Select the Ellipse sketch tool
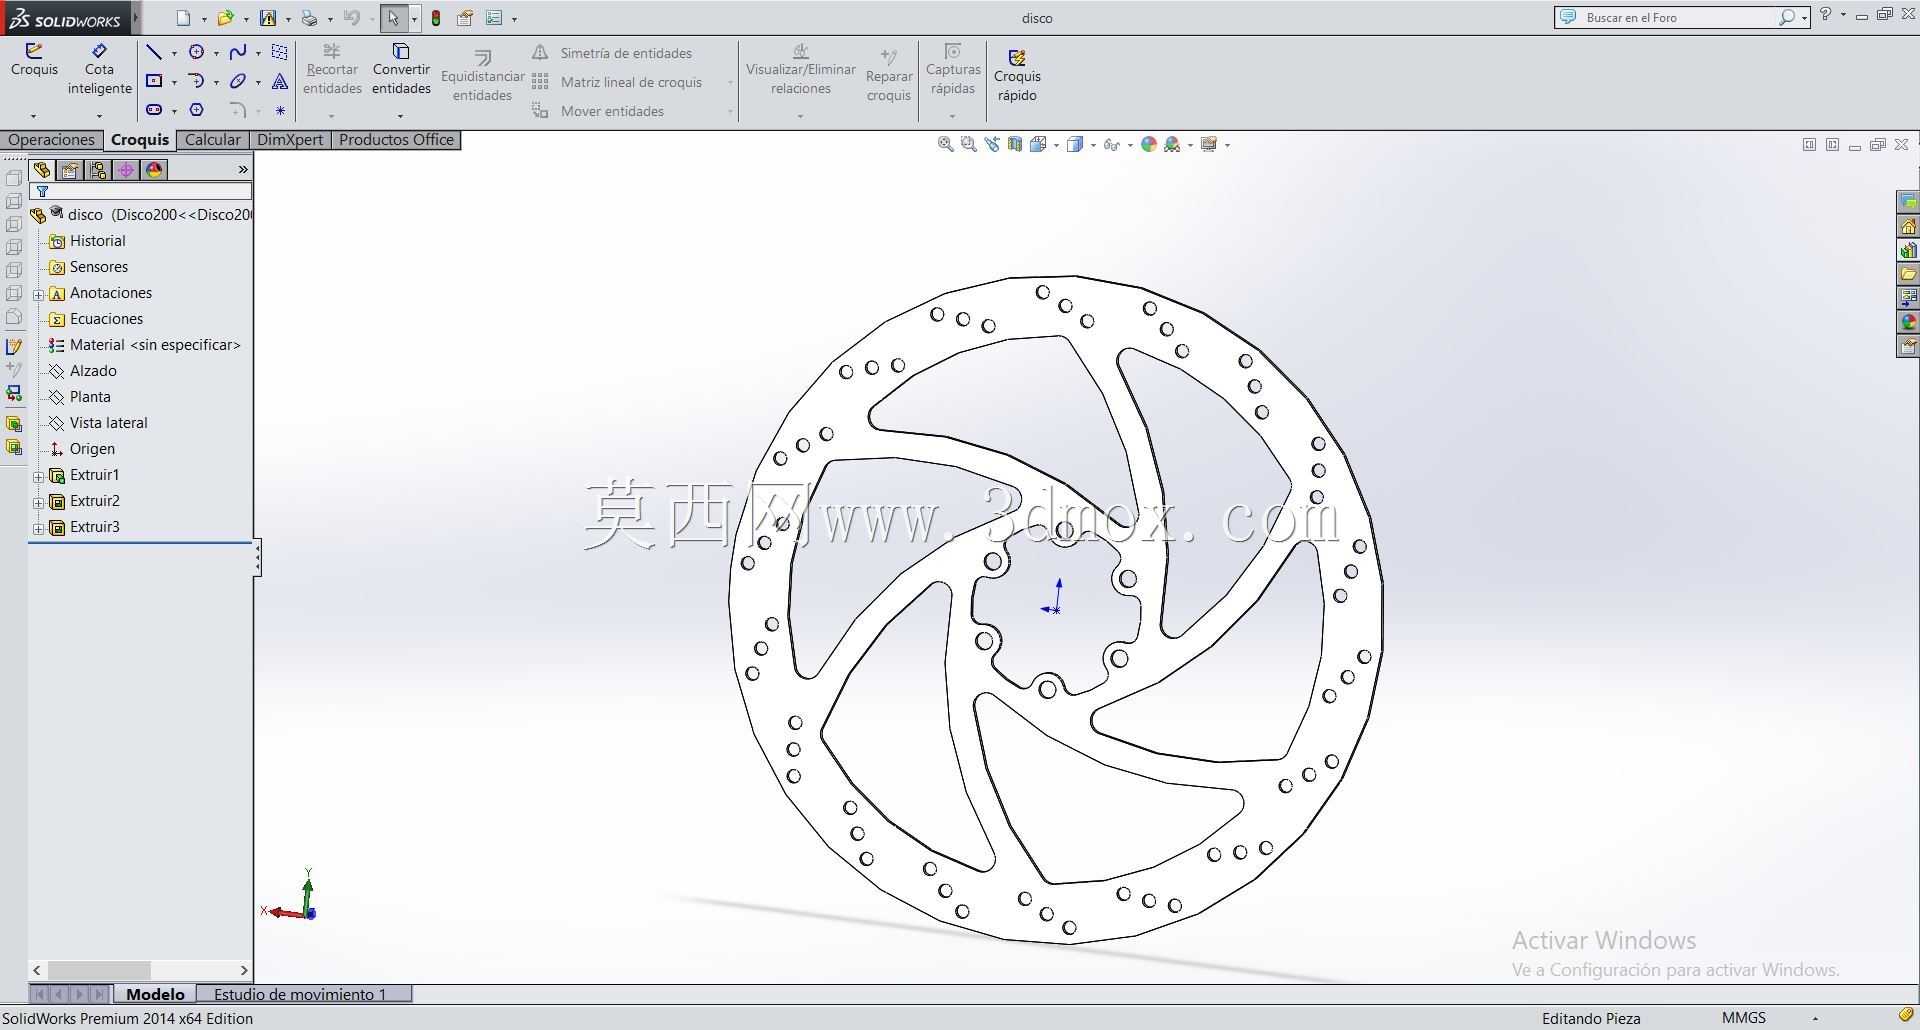Viewport: 1920px width, 1030px height. tap(238, 81)
